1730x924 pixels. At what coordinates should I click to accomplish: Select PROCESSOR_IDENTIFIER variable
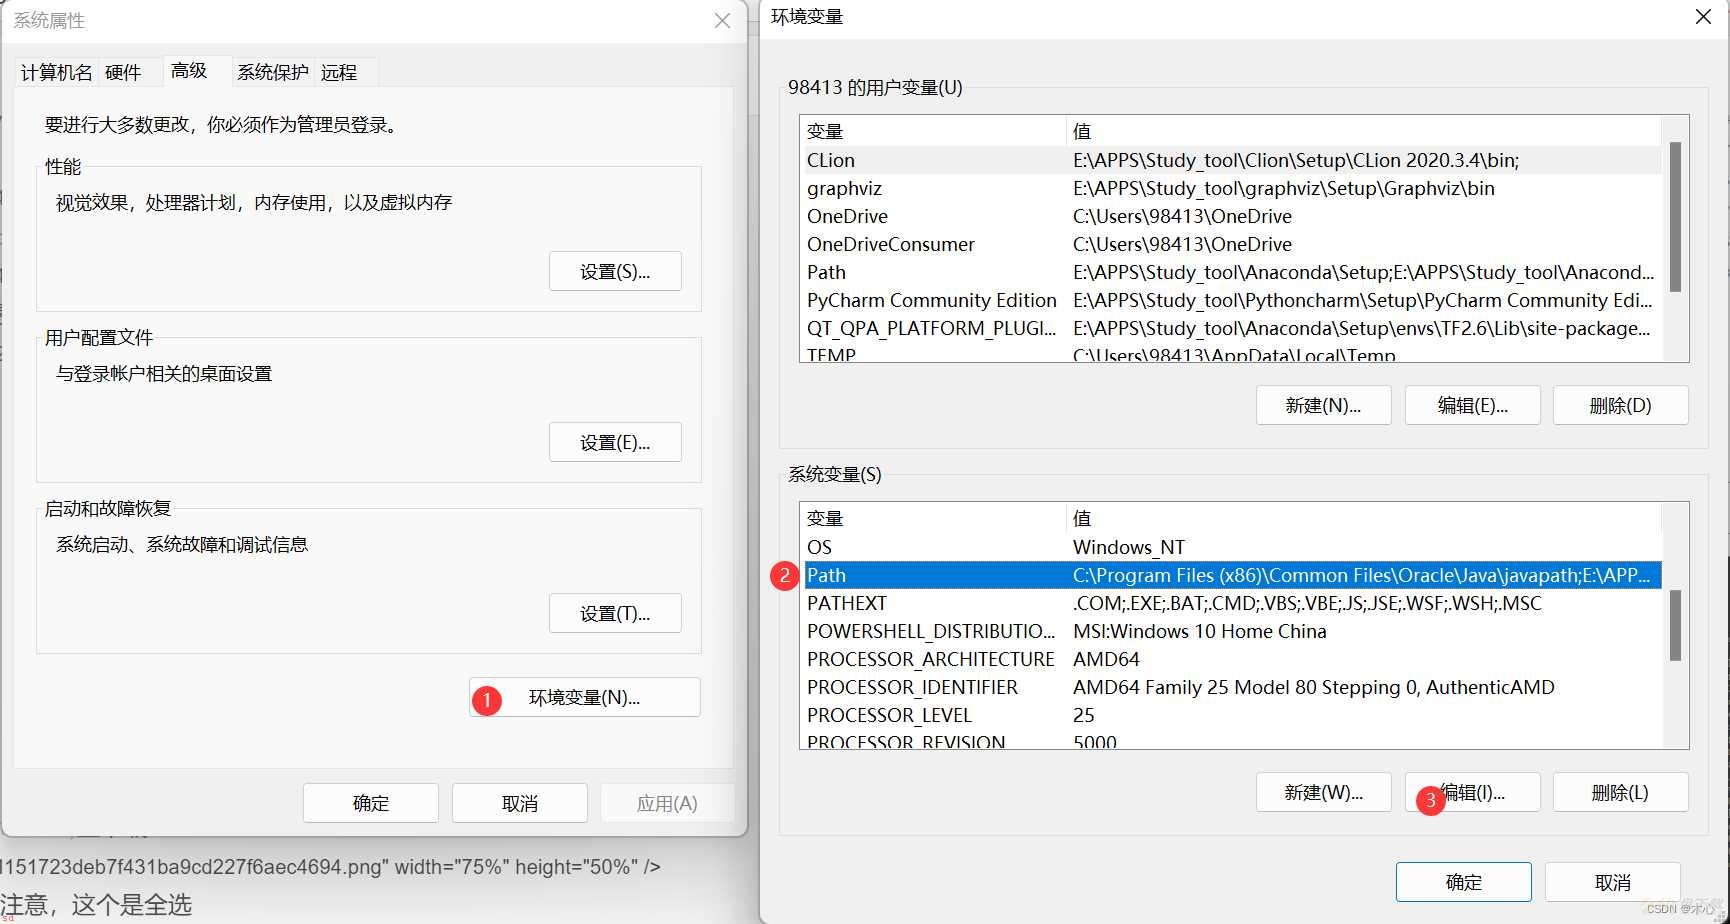click(1232, 687)
